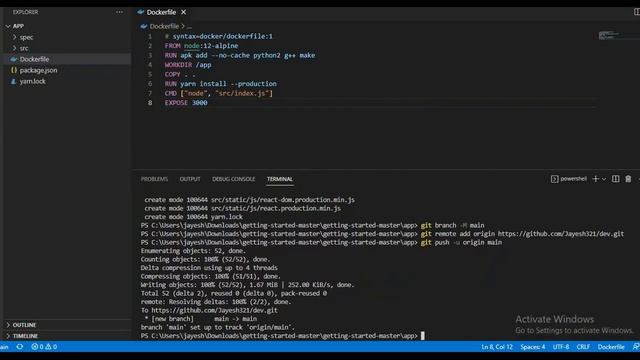Open the launch profile dropdown arrow
The height and width of the screenshot is (360, 640).
pos(604,179)
